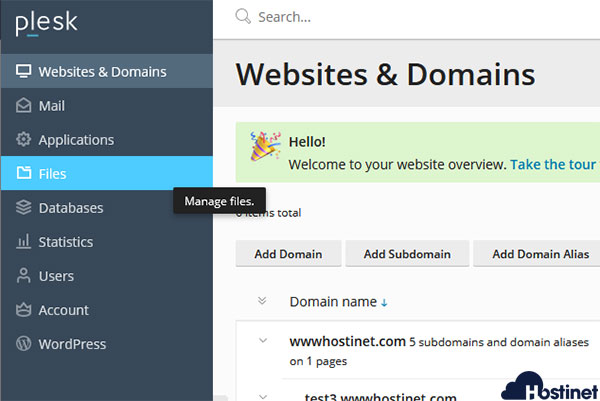Screen dimensions: 600x401
Task: Click the Account crown icon
Action: coord(23,310)
